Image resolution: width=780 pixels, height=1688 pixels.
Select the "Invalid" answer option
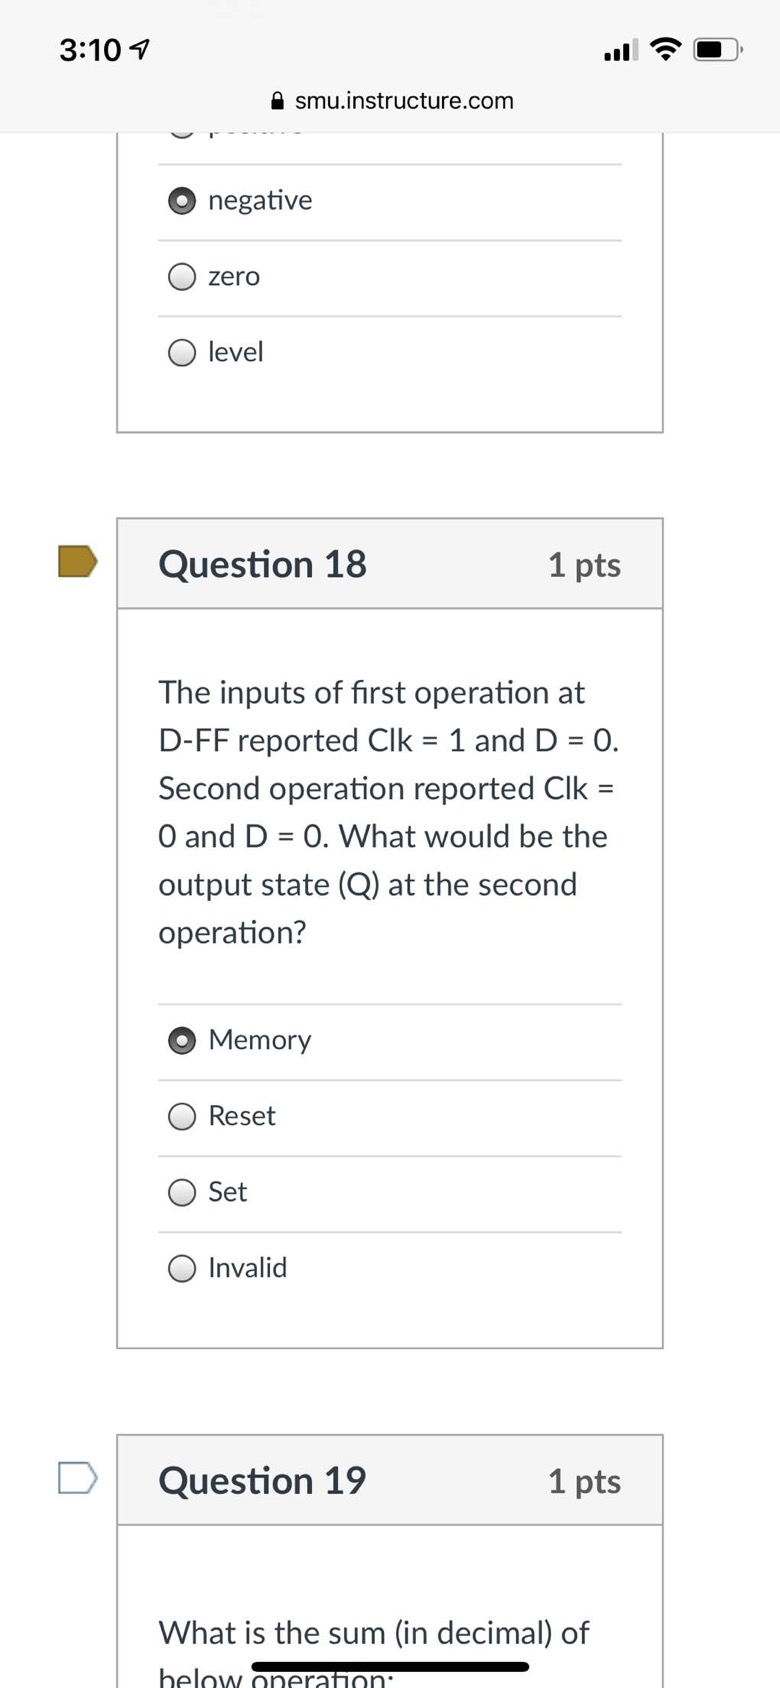(182, 1269)
